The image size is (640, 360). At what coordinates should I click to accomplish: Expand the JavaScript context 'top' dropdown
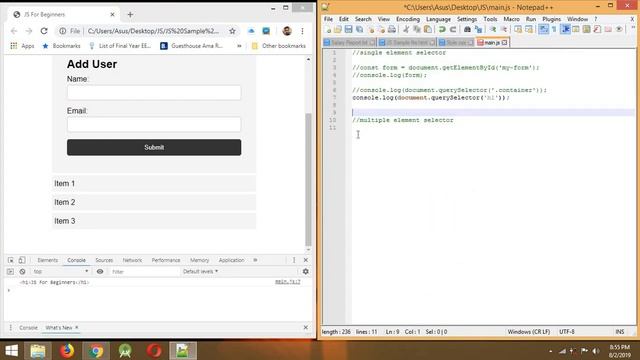click(60, 271)
